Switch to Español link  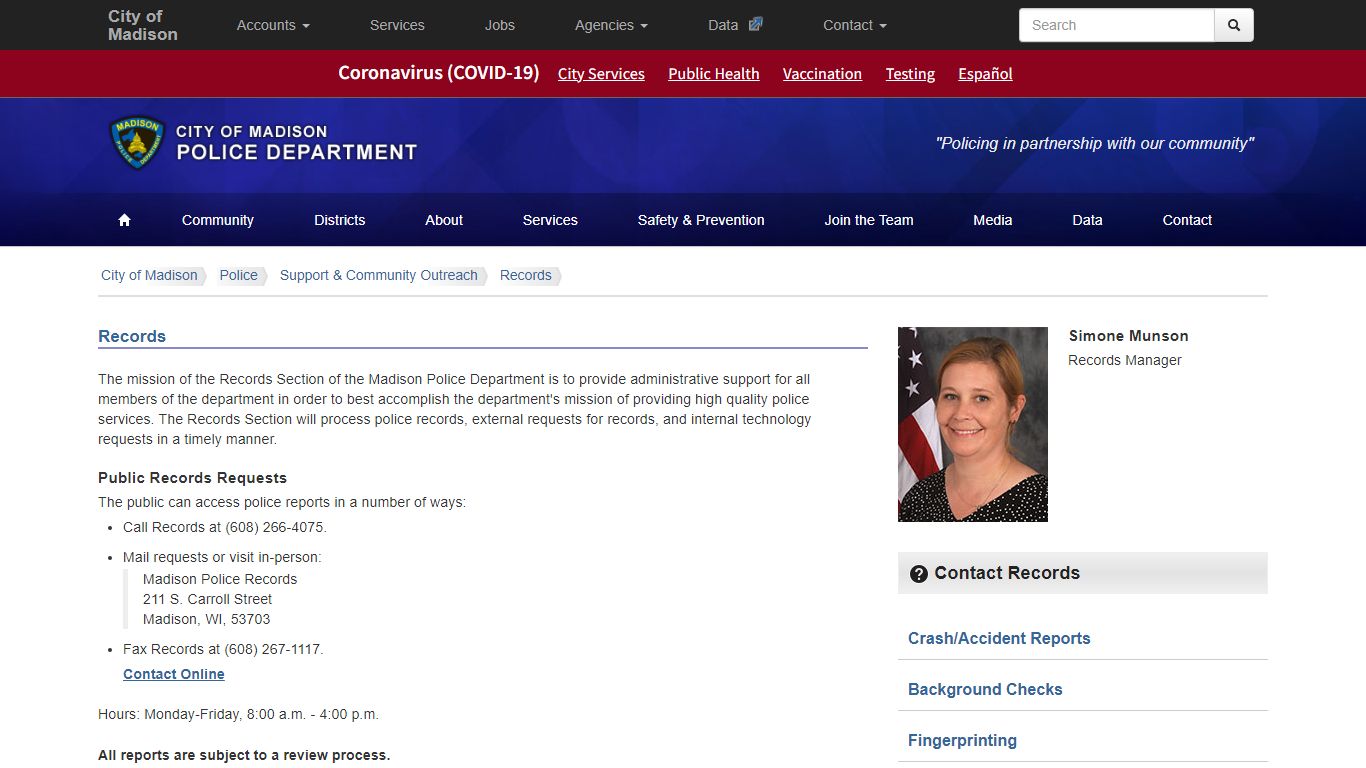(985, 74)
